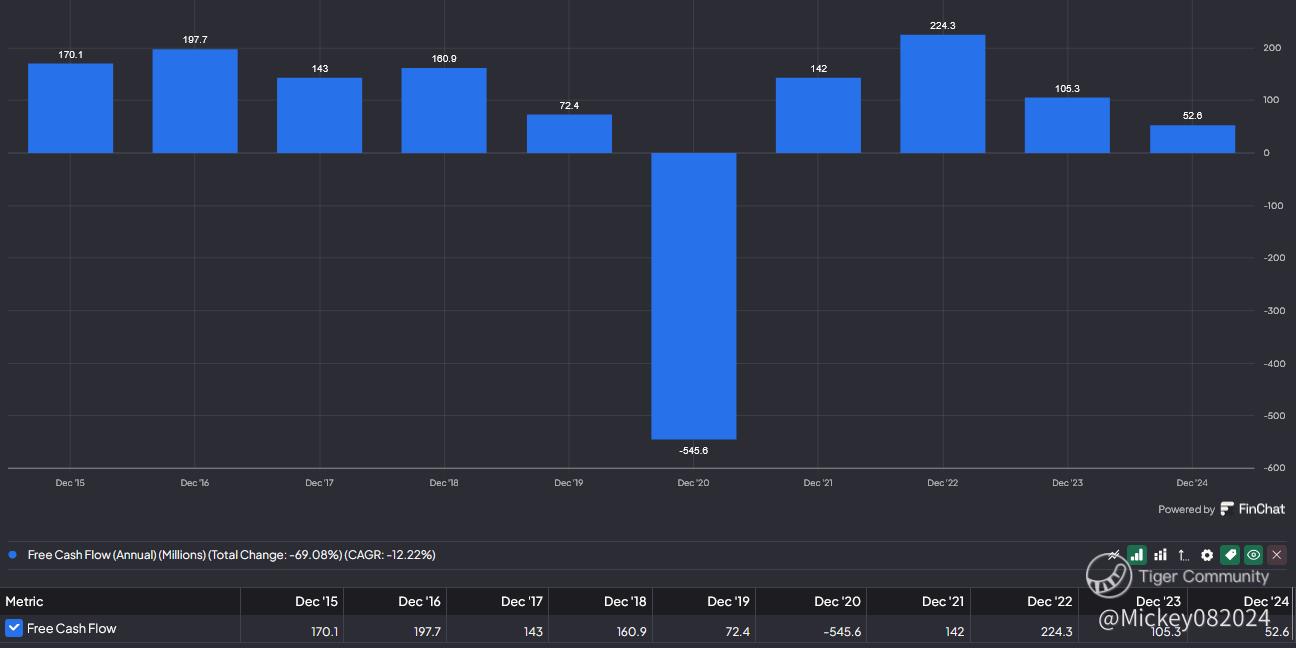Click the Metric column header

[25, 601]
